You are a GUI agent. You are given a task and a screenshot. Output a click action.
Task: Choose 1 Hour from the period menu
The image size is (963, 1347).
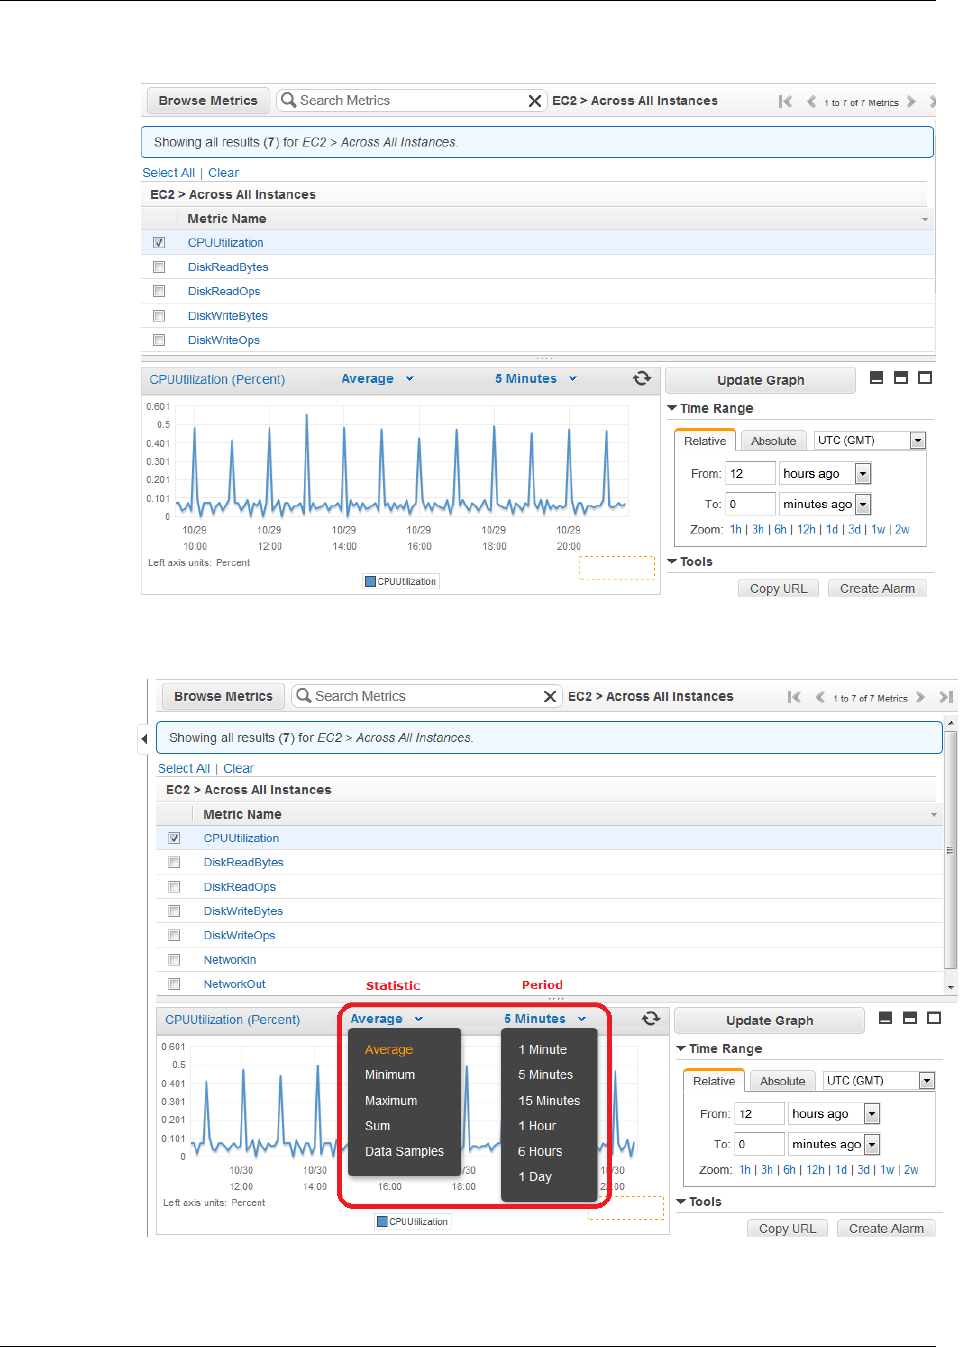pyautogui.click(x=537, y=1126)
